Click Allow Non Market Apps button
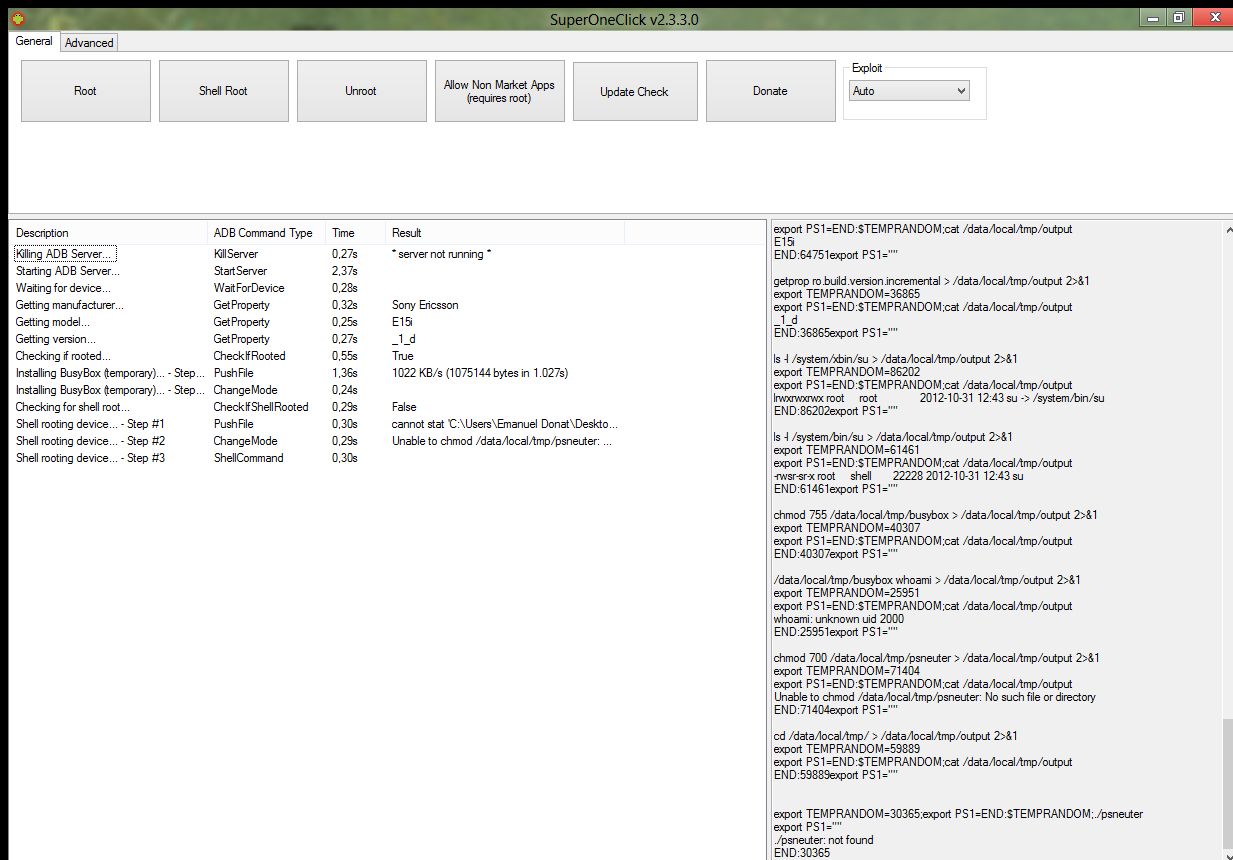This screenshot has width=1233, height=860. click(x=499, y=91)
